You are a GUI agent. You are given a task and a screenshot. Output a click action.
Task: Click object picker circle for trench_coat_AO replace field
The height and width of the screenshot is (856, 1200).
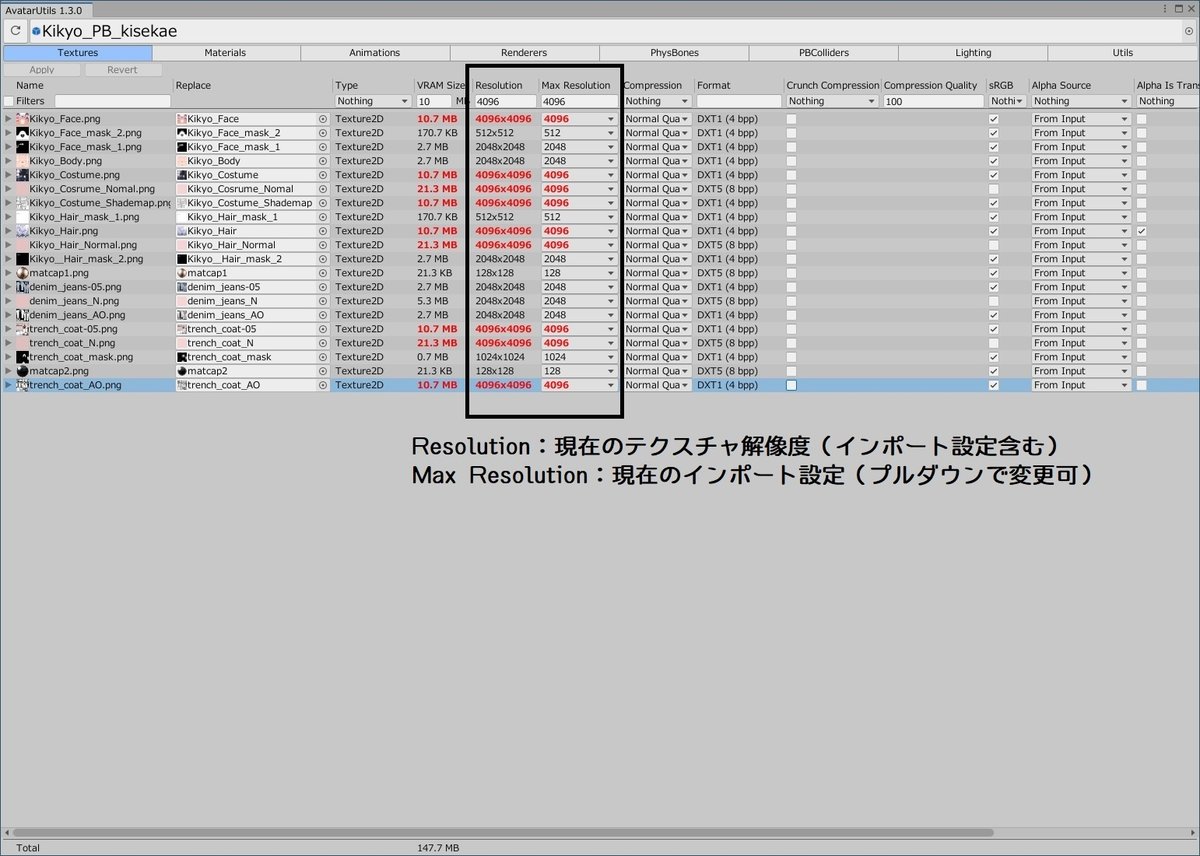coord(322,384)
